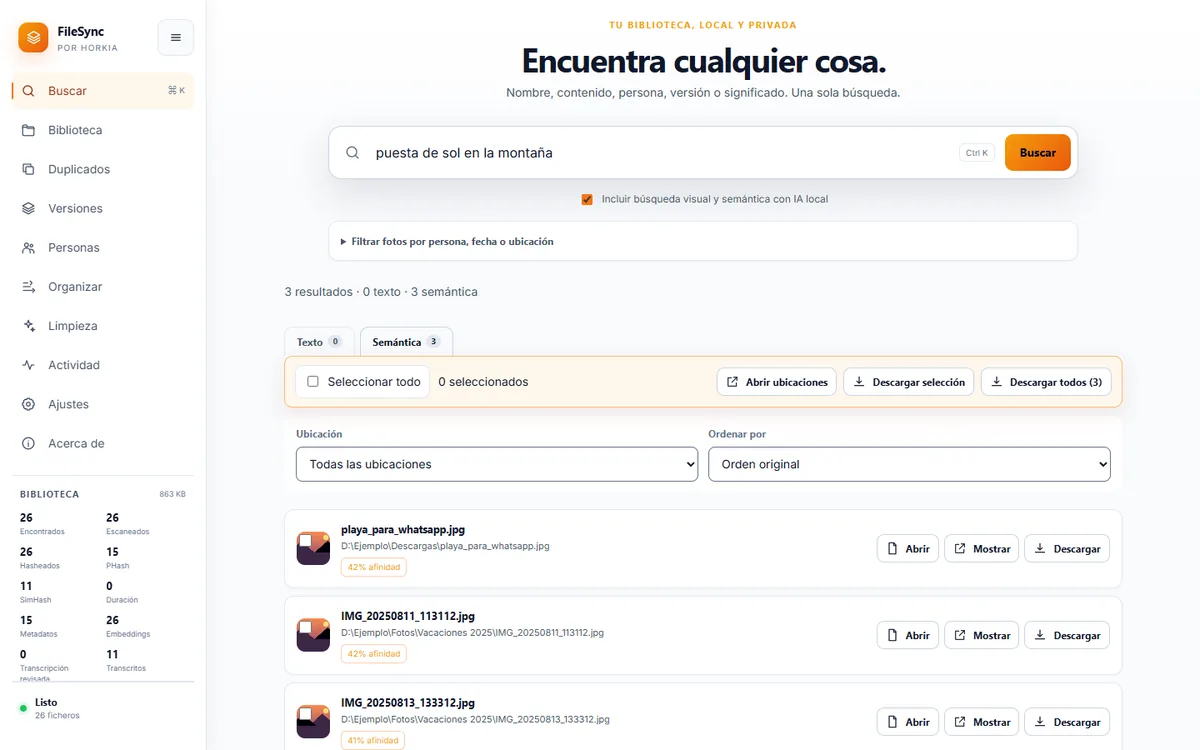The image size is (1200, 750).
Task: Open the Acerca de page
Action: pyautogui.click(x=103, y=443)
